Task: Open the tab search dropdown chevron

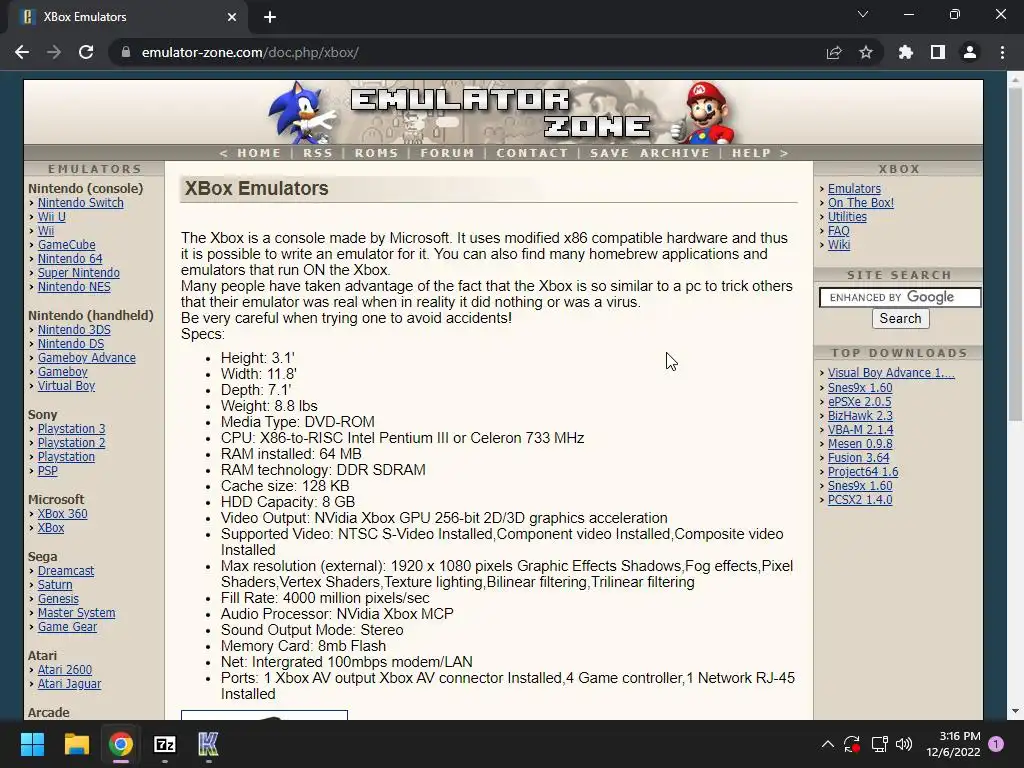Action: (x=863, y=14)
